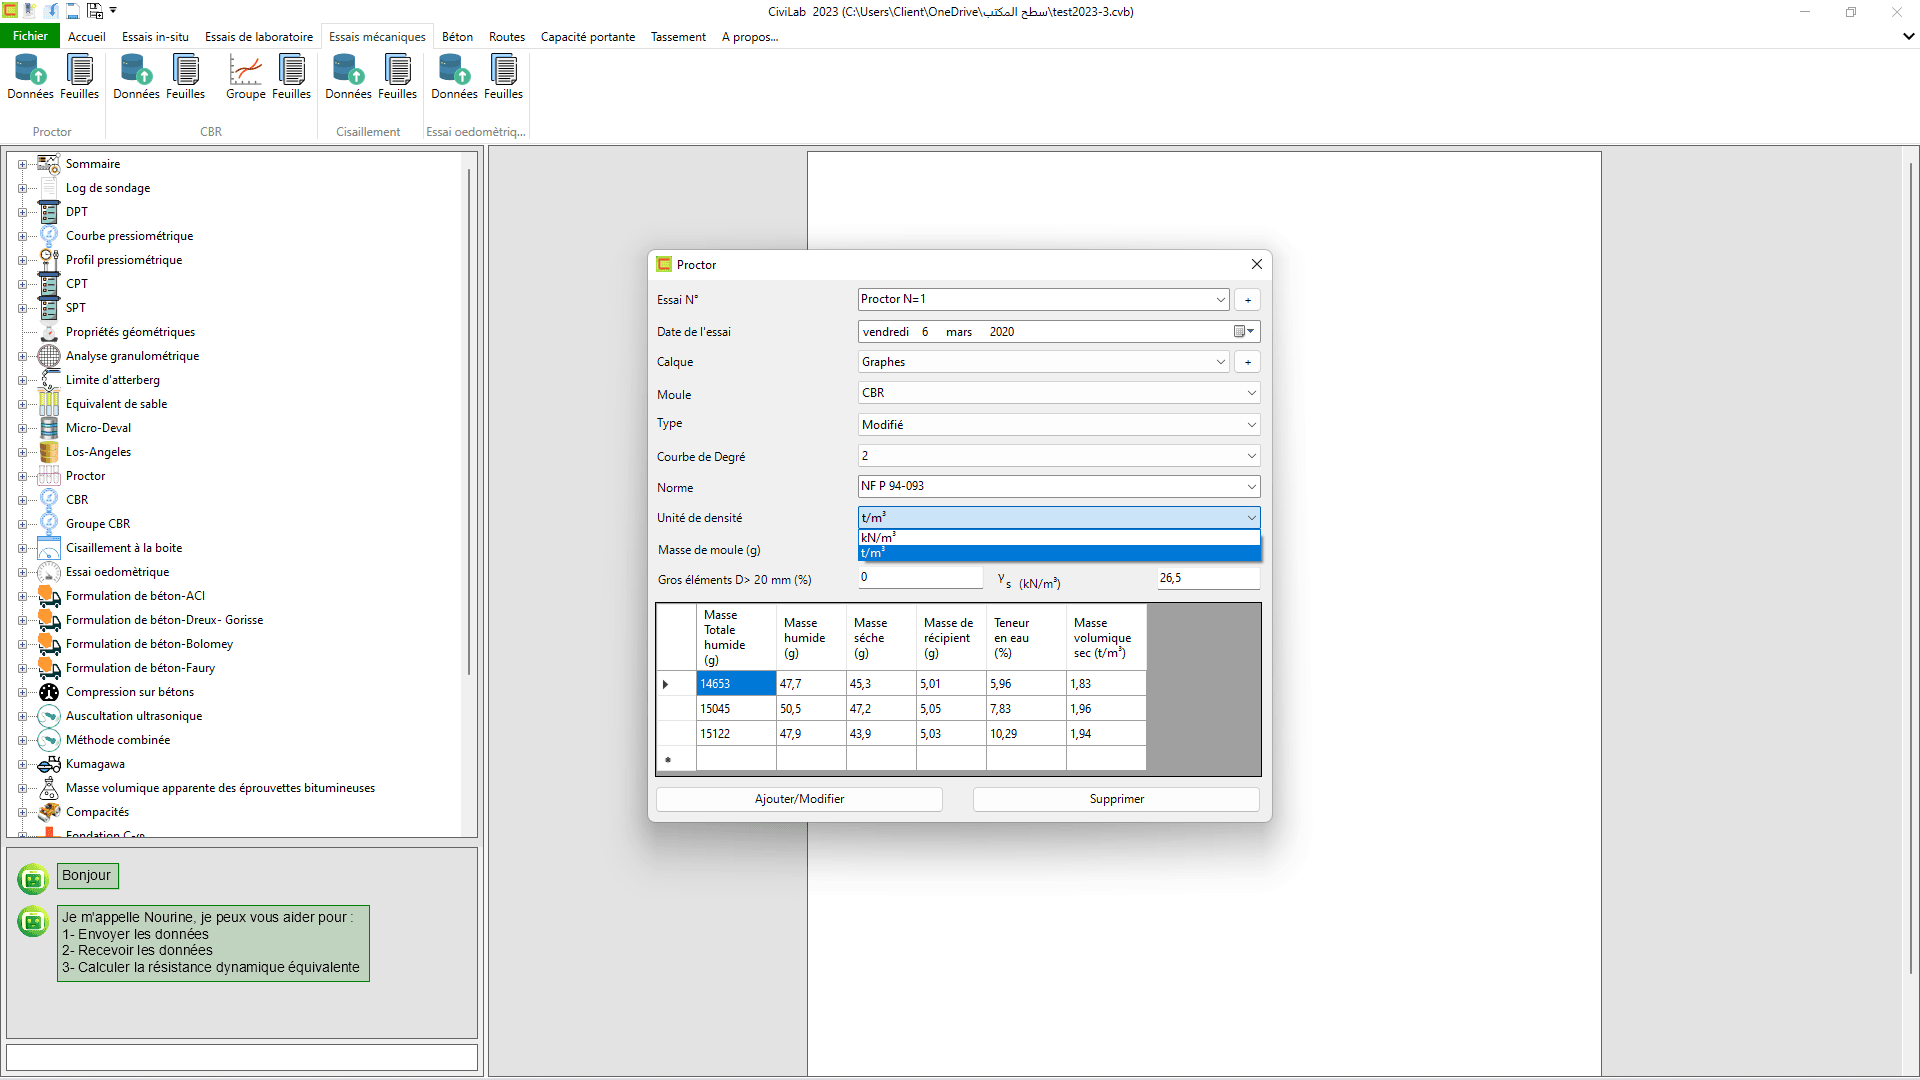This screenshot has height=1080, width=1920.
Task: Click the Bonjour chat message
Action: pyautogui.click(x=87, y=876)
